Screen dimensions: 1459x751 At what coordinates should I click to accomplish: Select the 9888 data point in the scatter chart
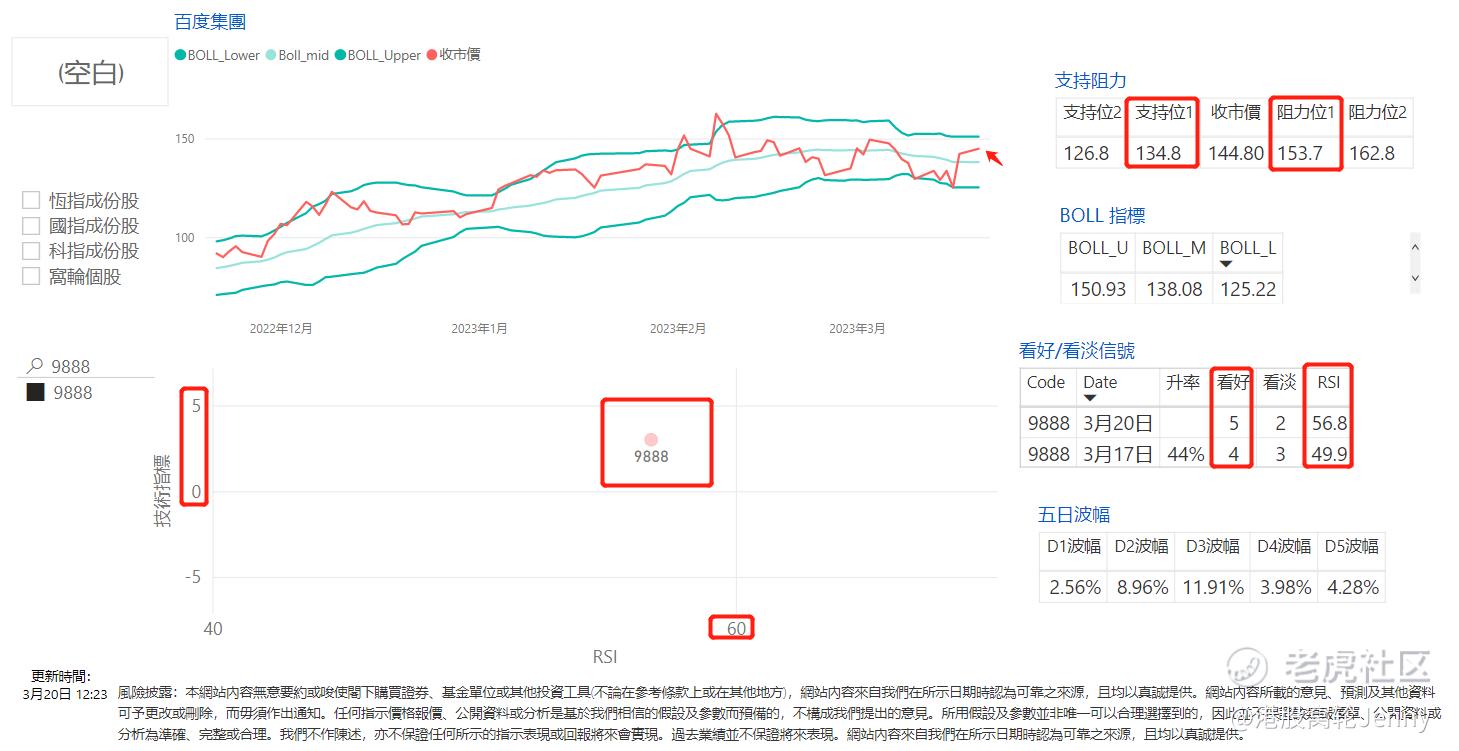tap(651, 440)
